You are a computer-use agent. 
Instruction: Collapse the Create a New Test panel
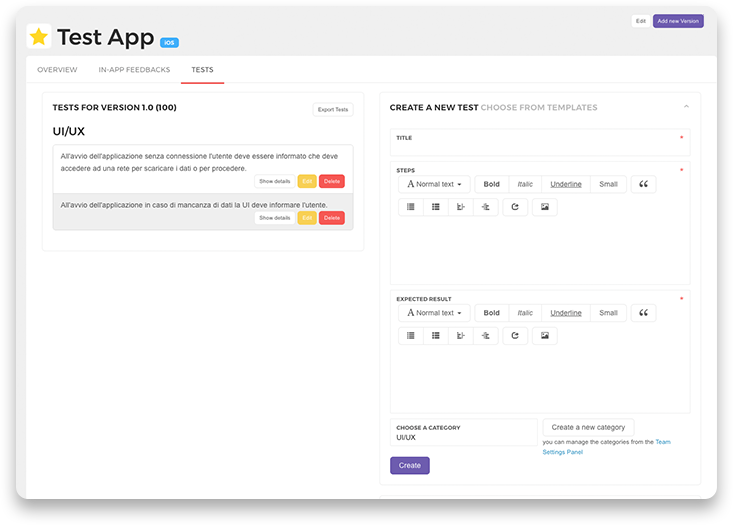[686, 107]
